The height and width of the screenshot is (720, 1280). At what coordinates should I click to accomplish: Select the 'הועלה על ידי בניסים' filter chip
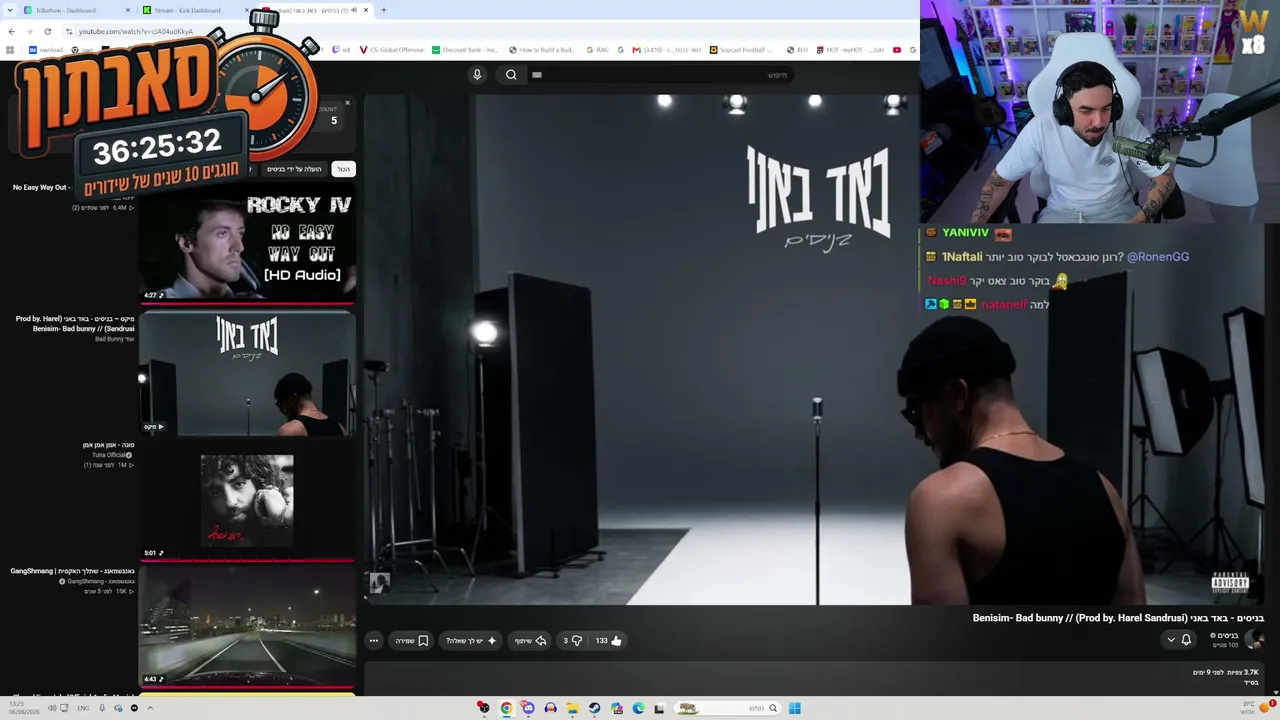pyautogui.click(x=294, y=169)
